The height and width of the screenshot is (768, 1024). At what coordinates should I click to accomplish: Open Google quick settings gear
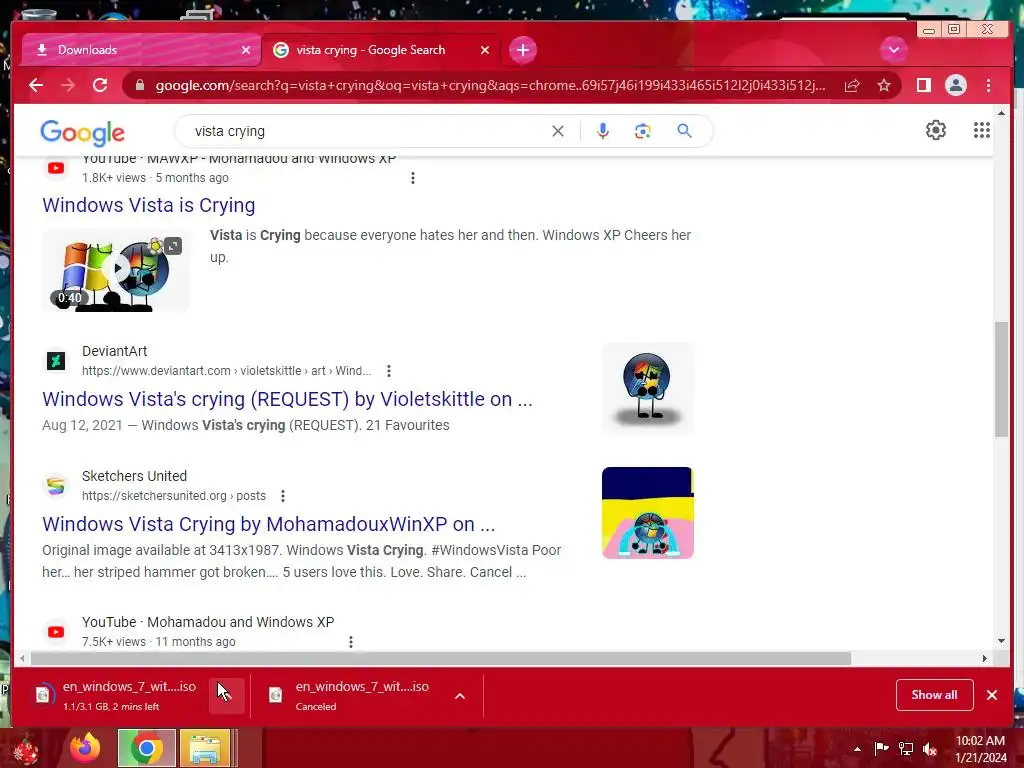point(936,130)
